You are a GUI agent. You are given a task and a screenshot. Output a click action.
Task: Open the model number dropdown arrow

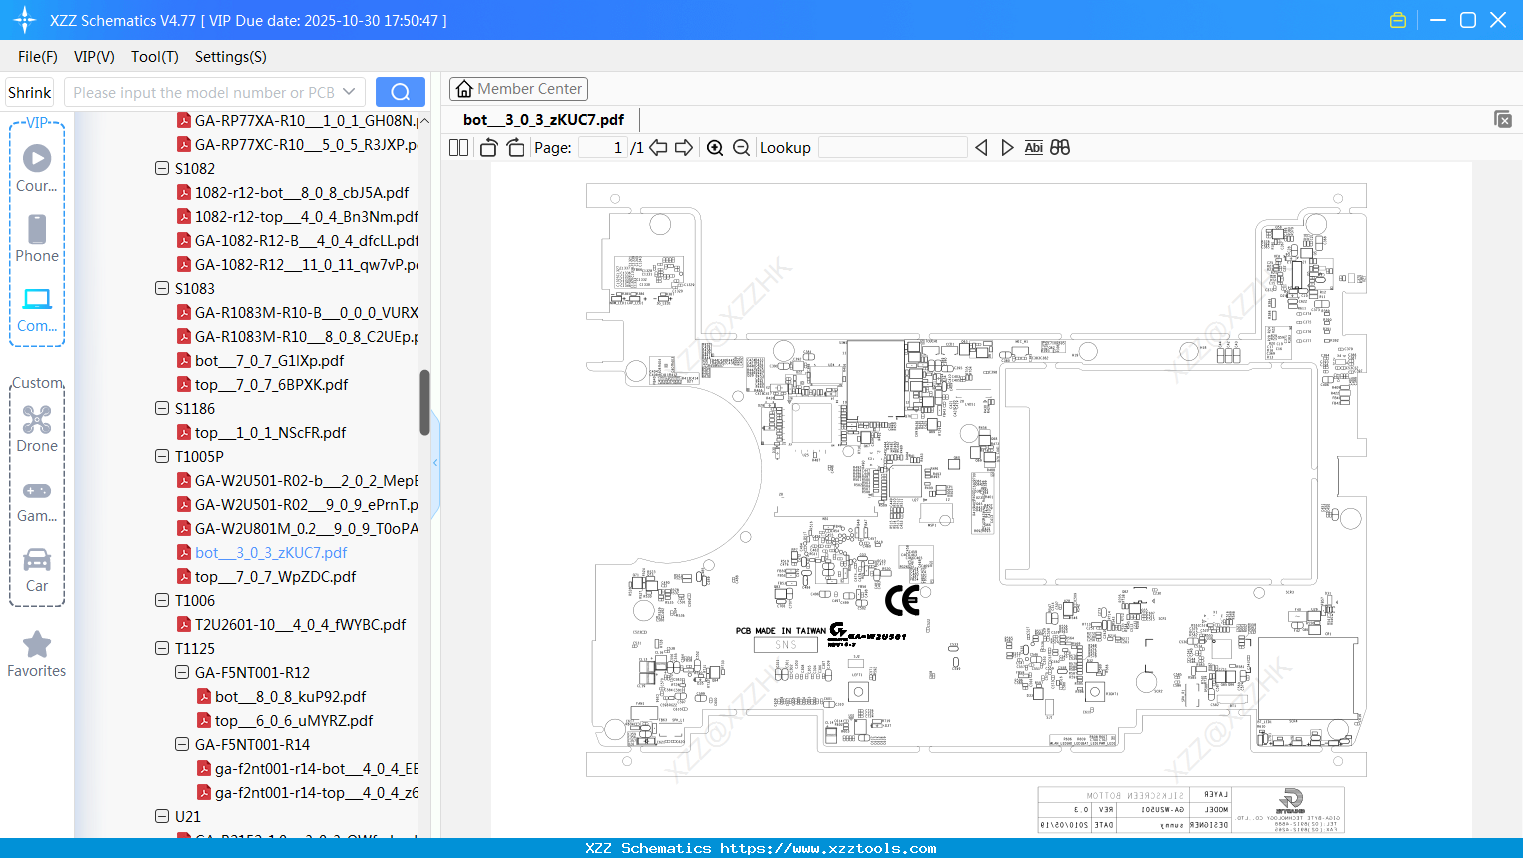[349, 92]
